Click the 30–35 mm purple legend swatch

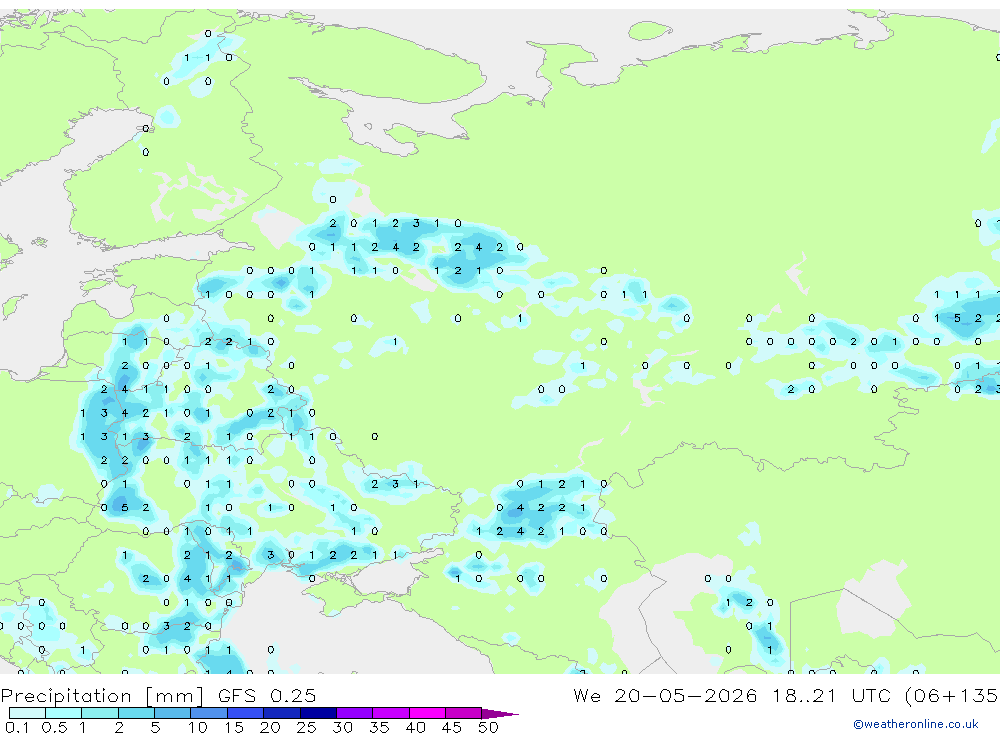(x=354, y=713)
